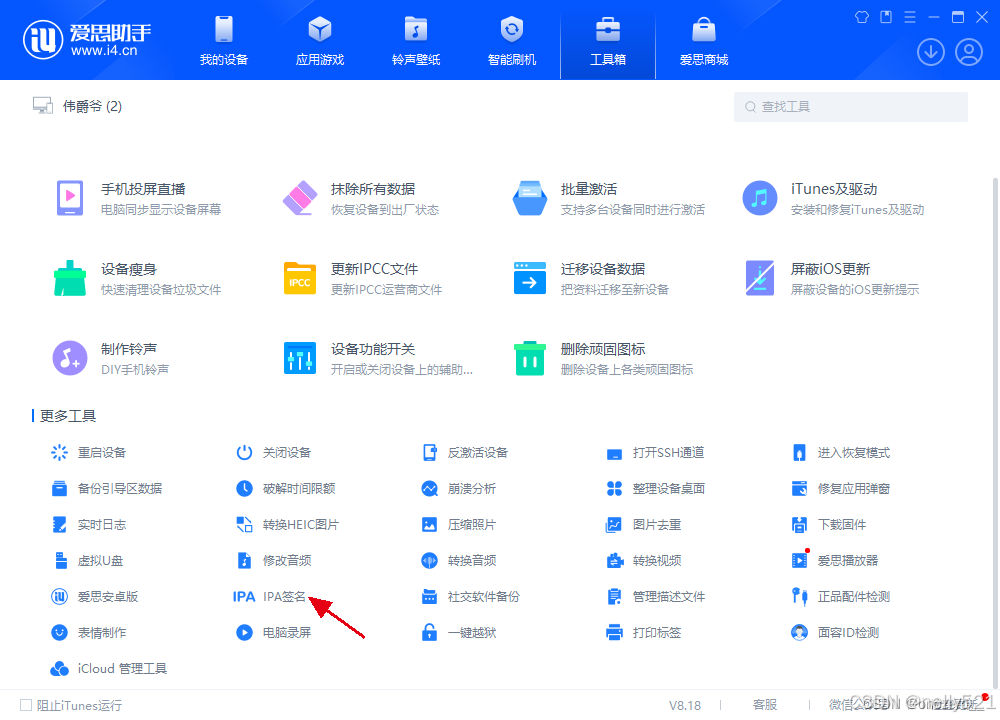Open 实时日志 tool
Screen dimensions: 1000x720
click(89, 525)
